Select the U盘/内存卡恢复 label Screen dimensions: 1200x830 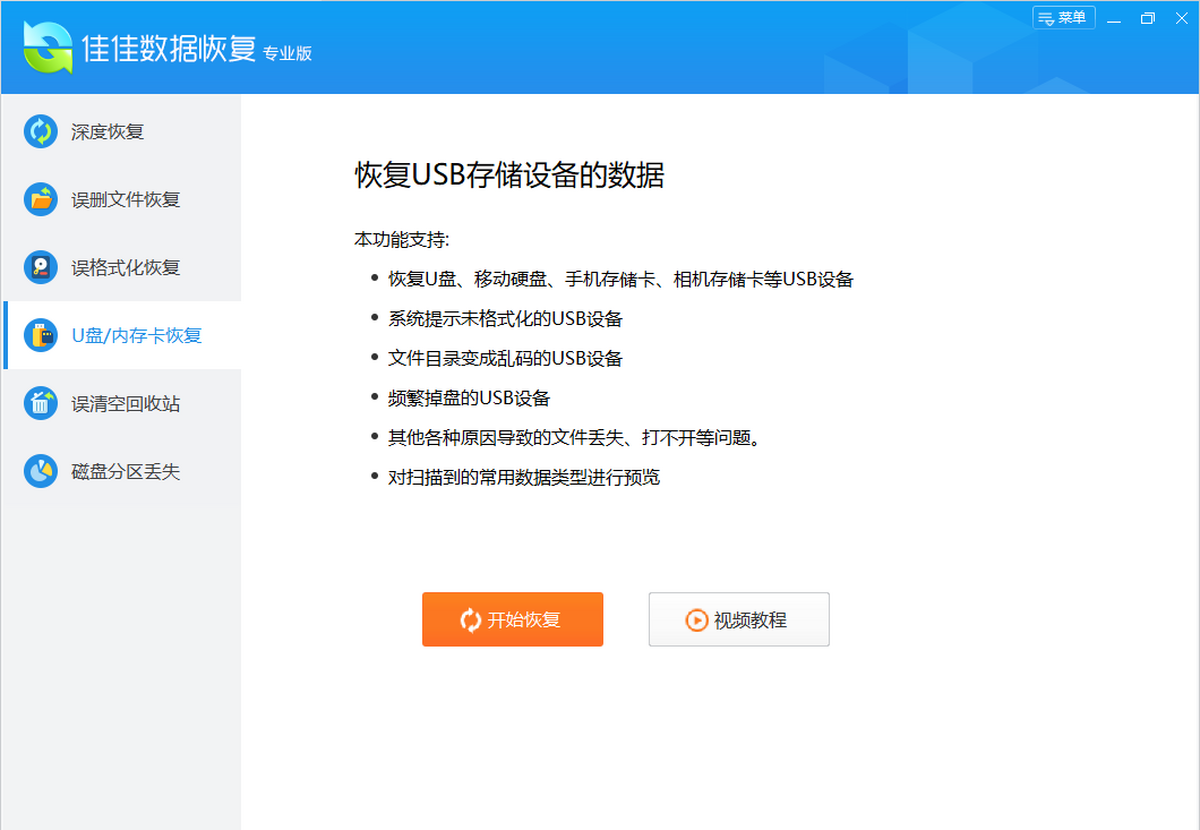137,335
